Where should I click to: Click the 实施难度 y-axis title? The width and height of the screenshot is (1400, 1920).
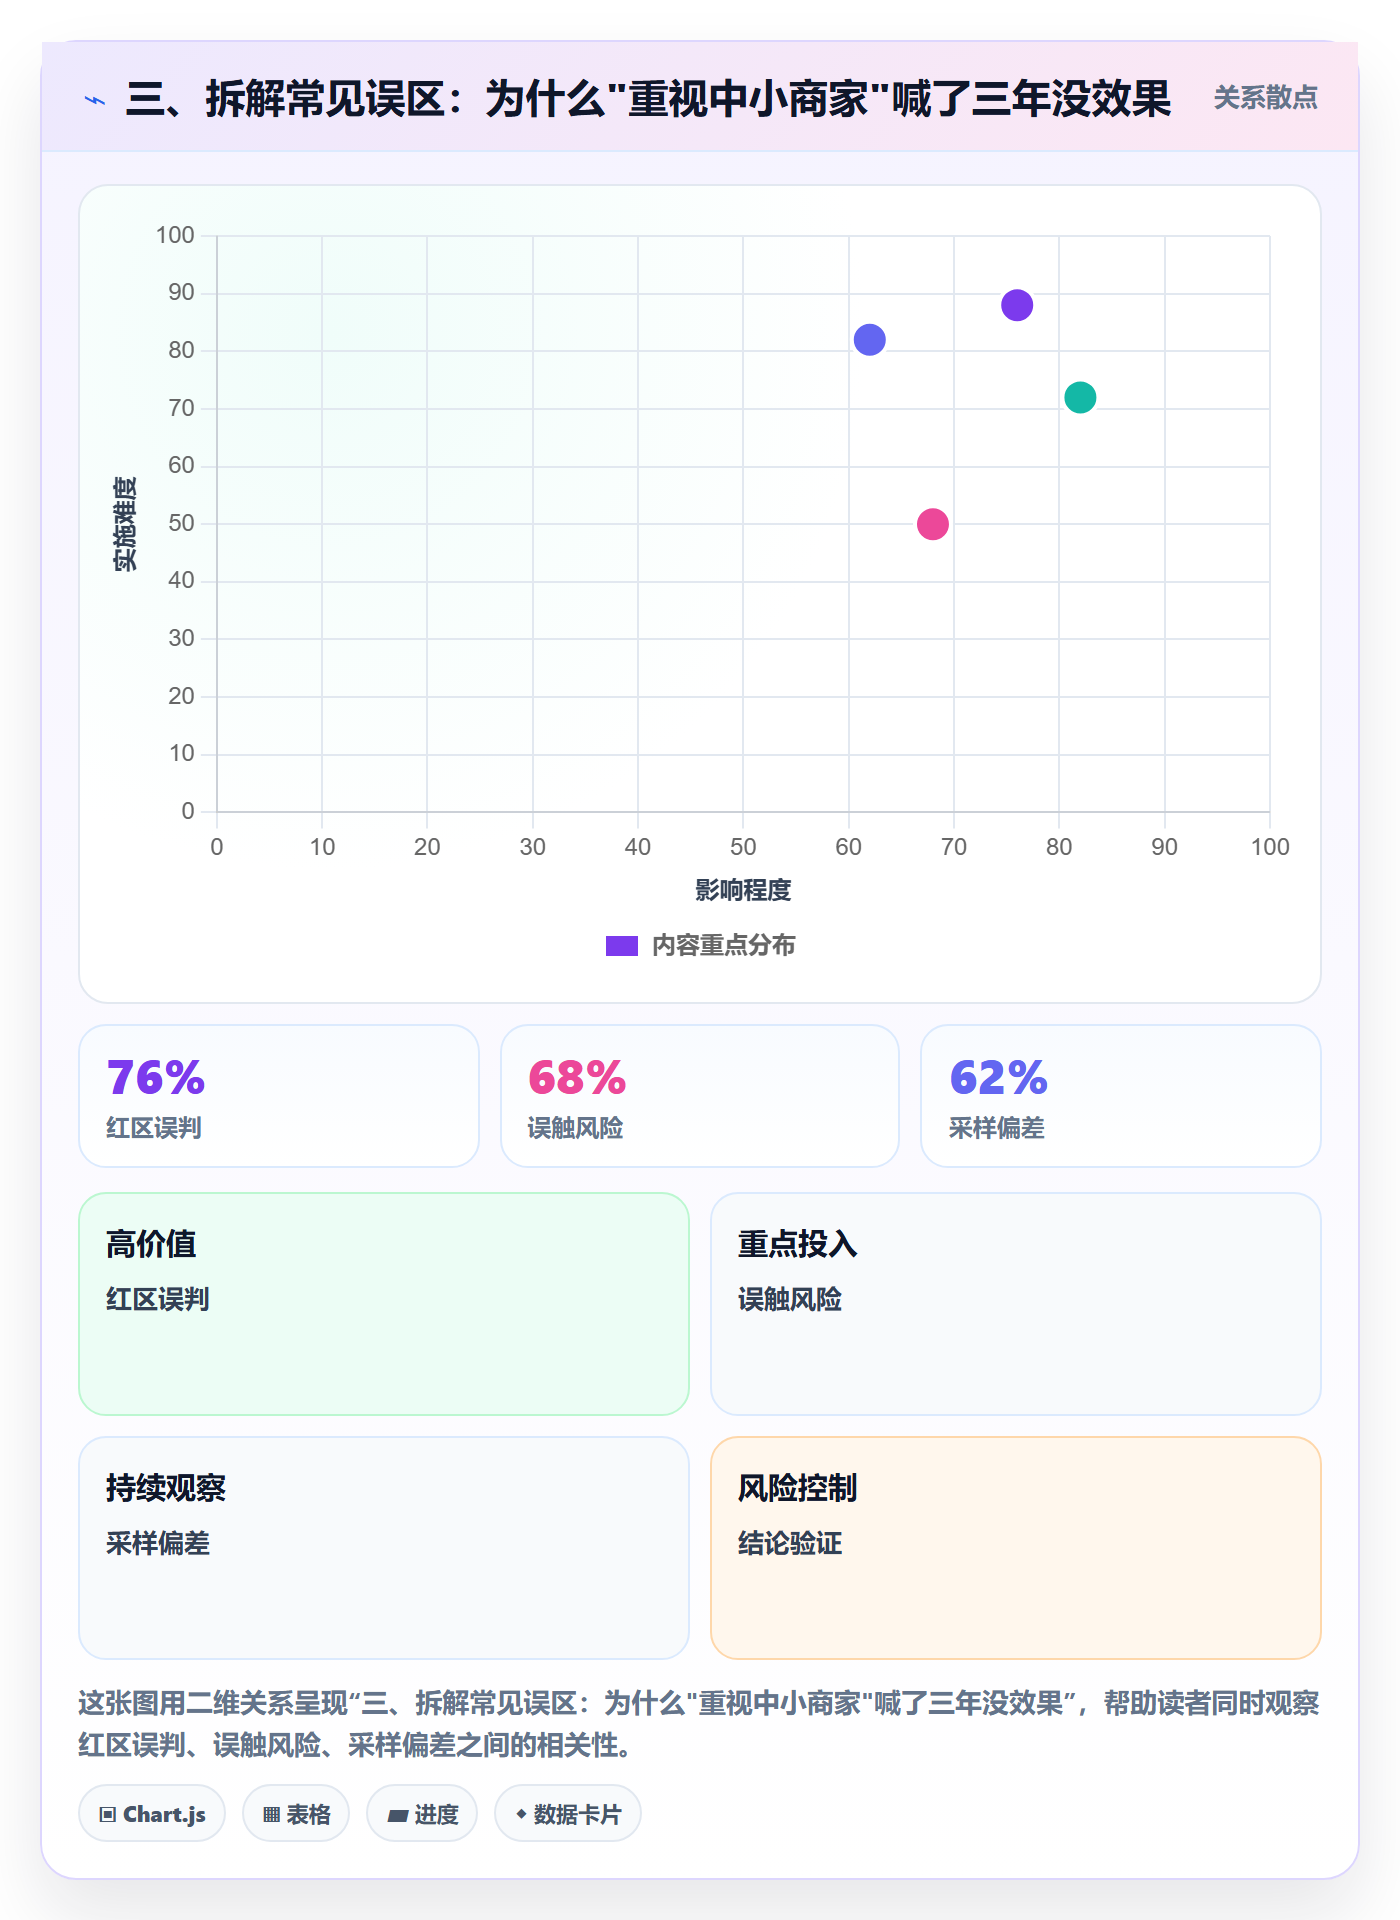[x=125, y=524]
